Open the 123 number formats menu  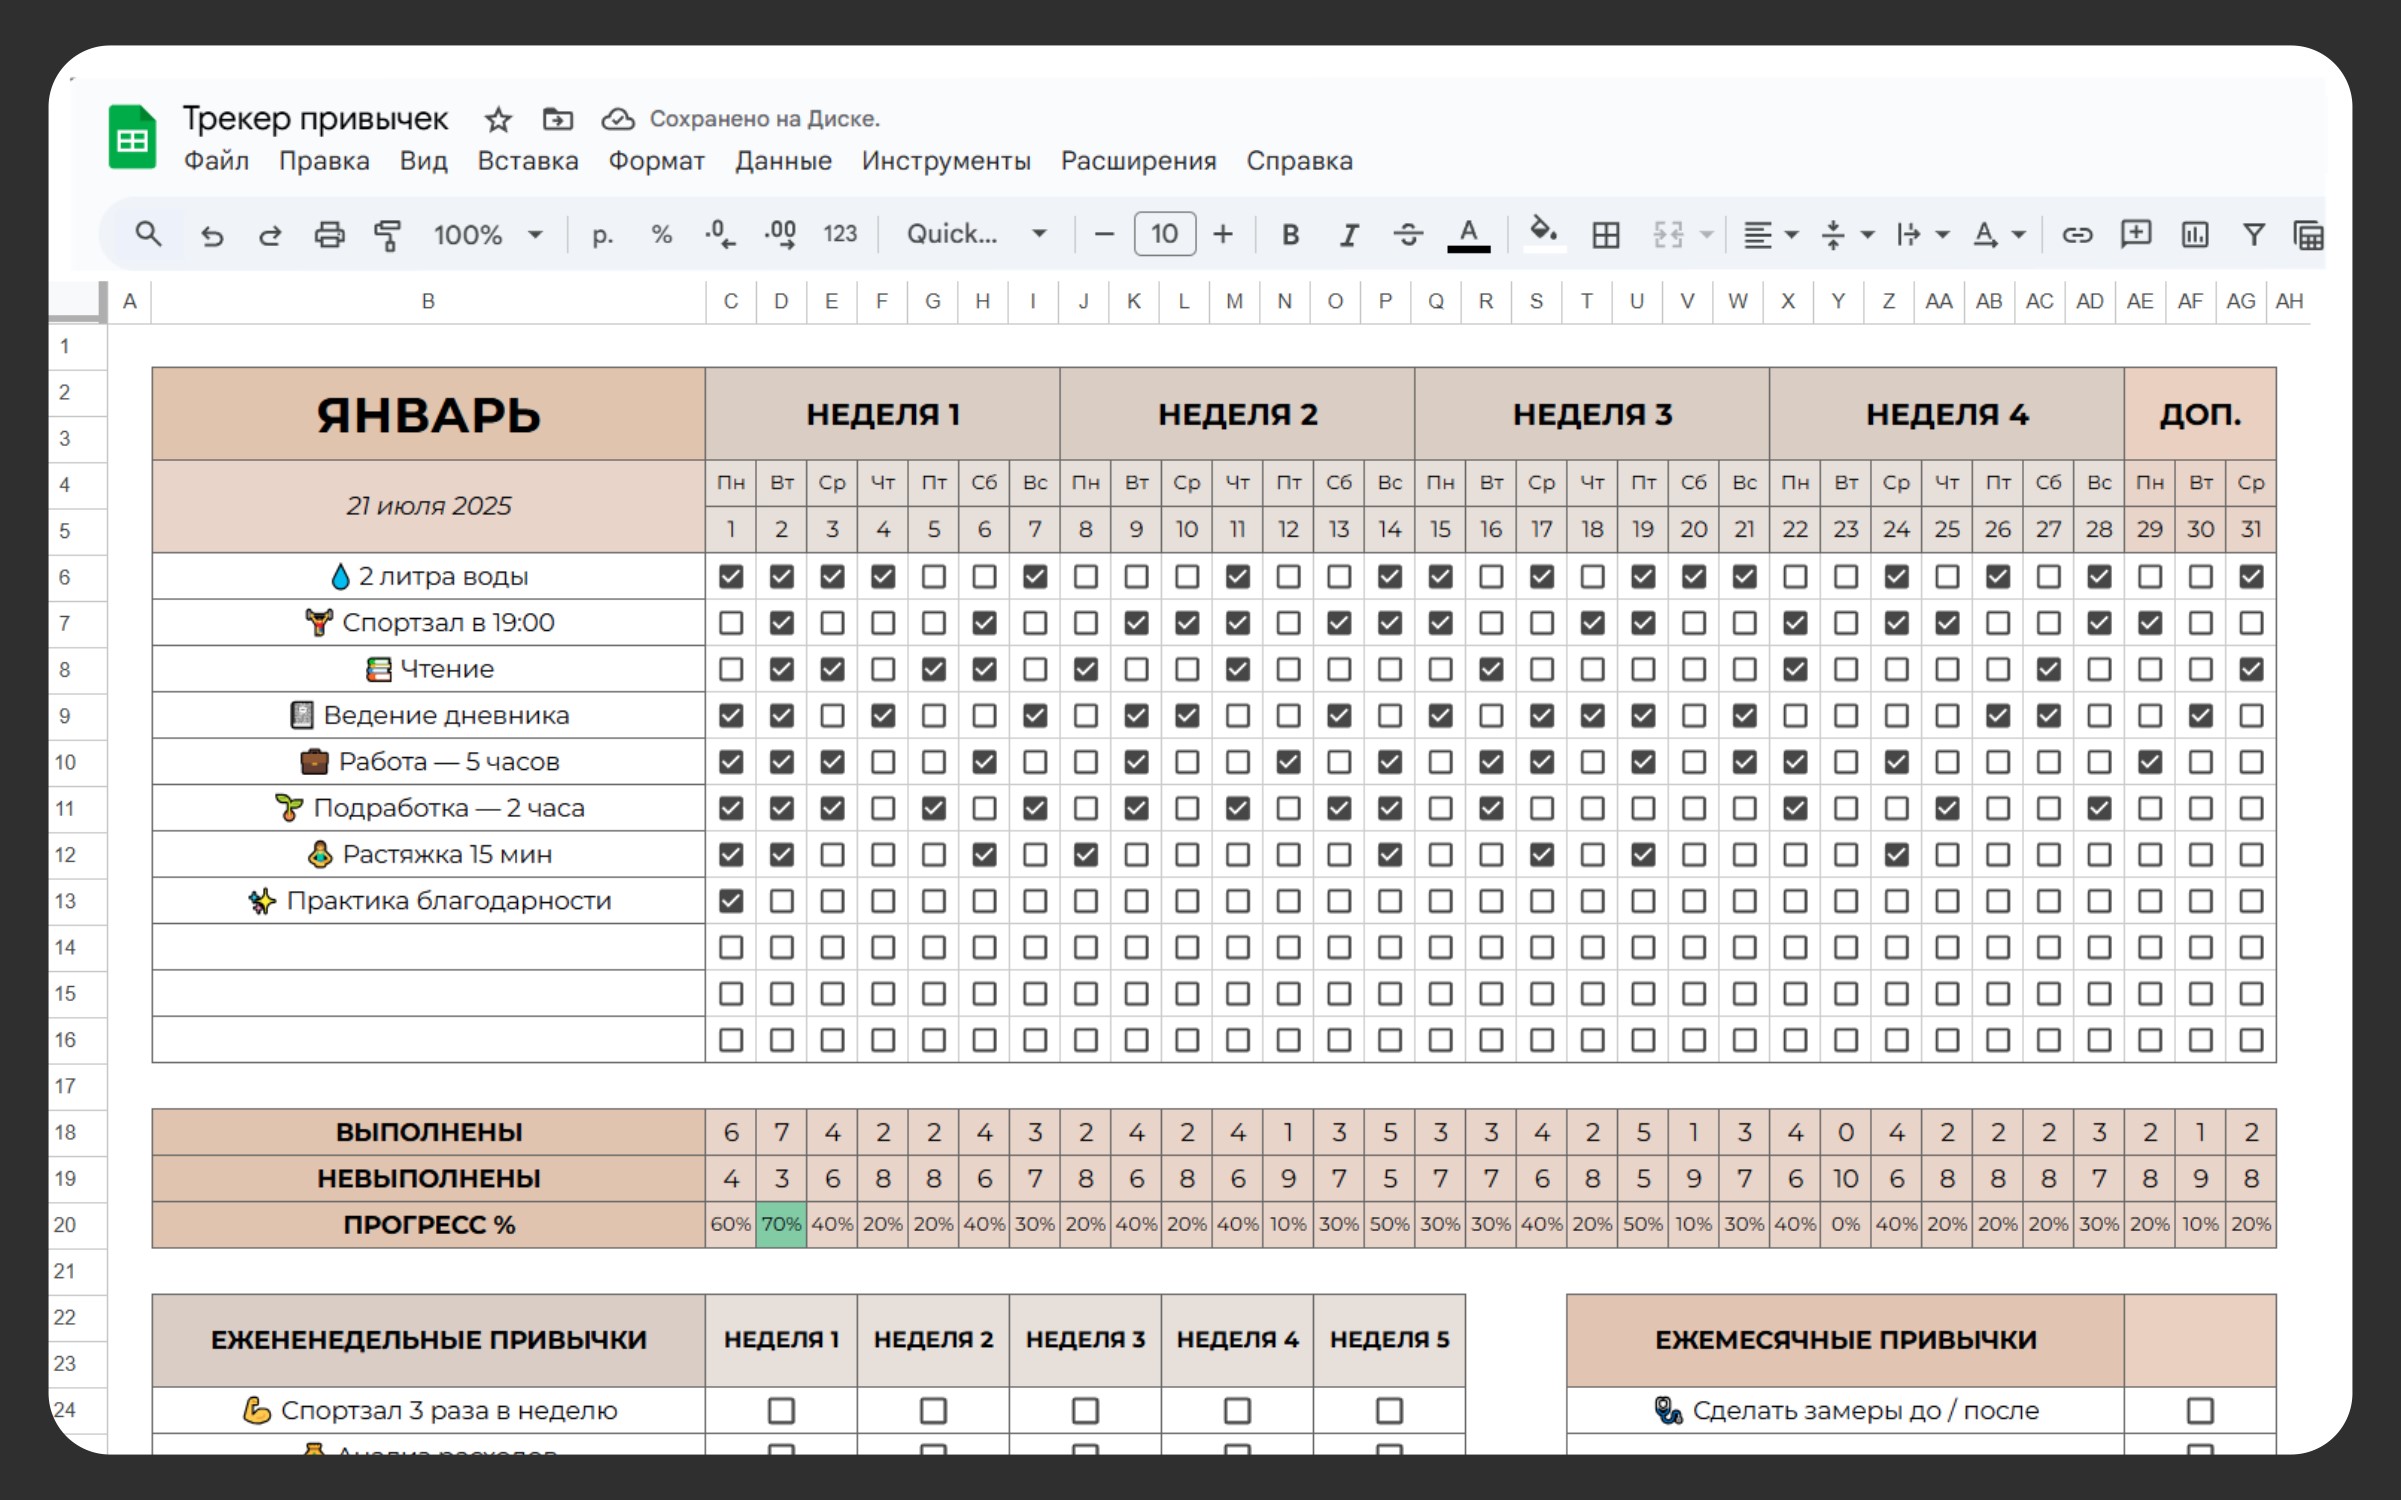pos(840,235)
